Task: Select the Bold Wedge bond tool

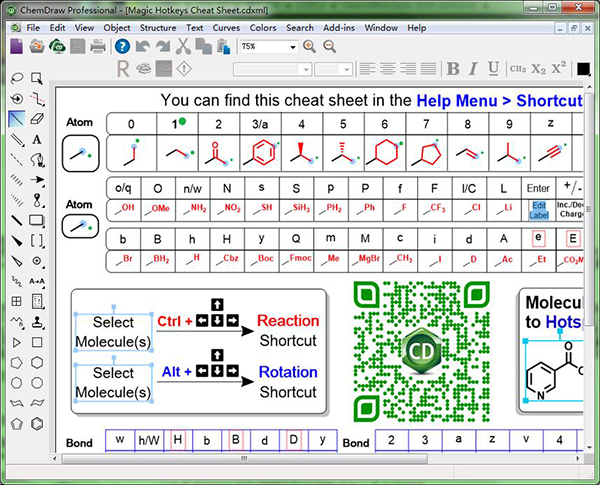Action: pyautogui.click(x=16, y=241)
